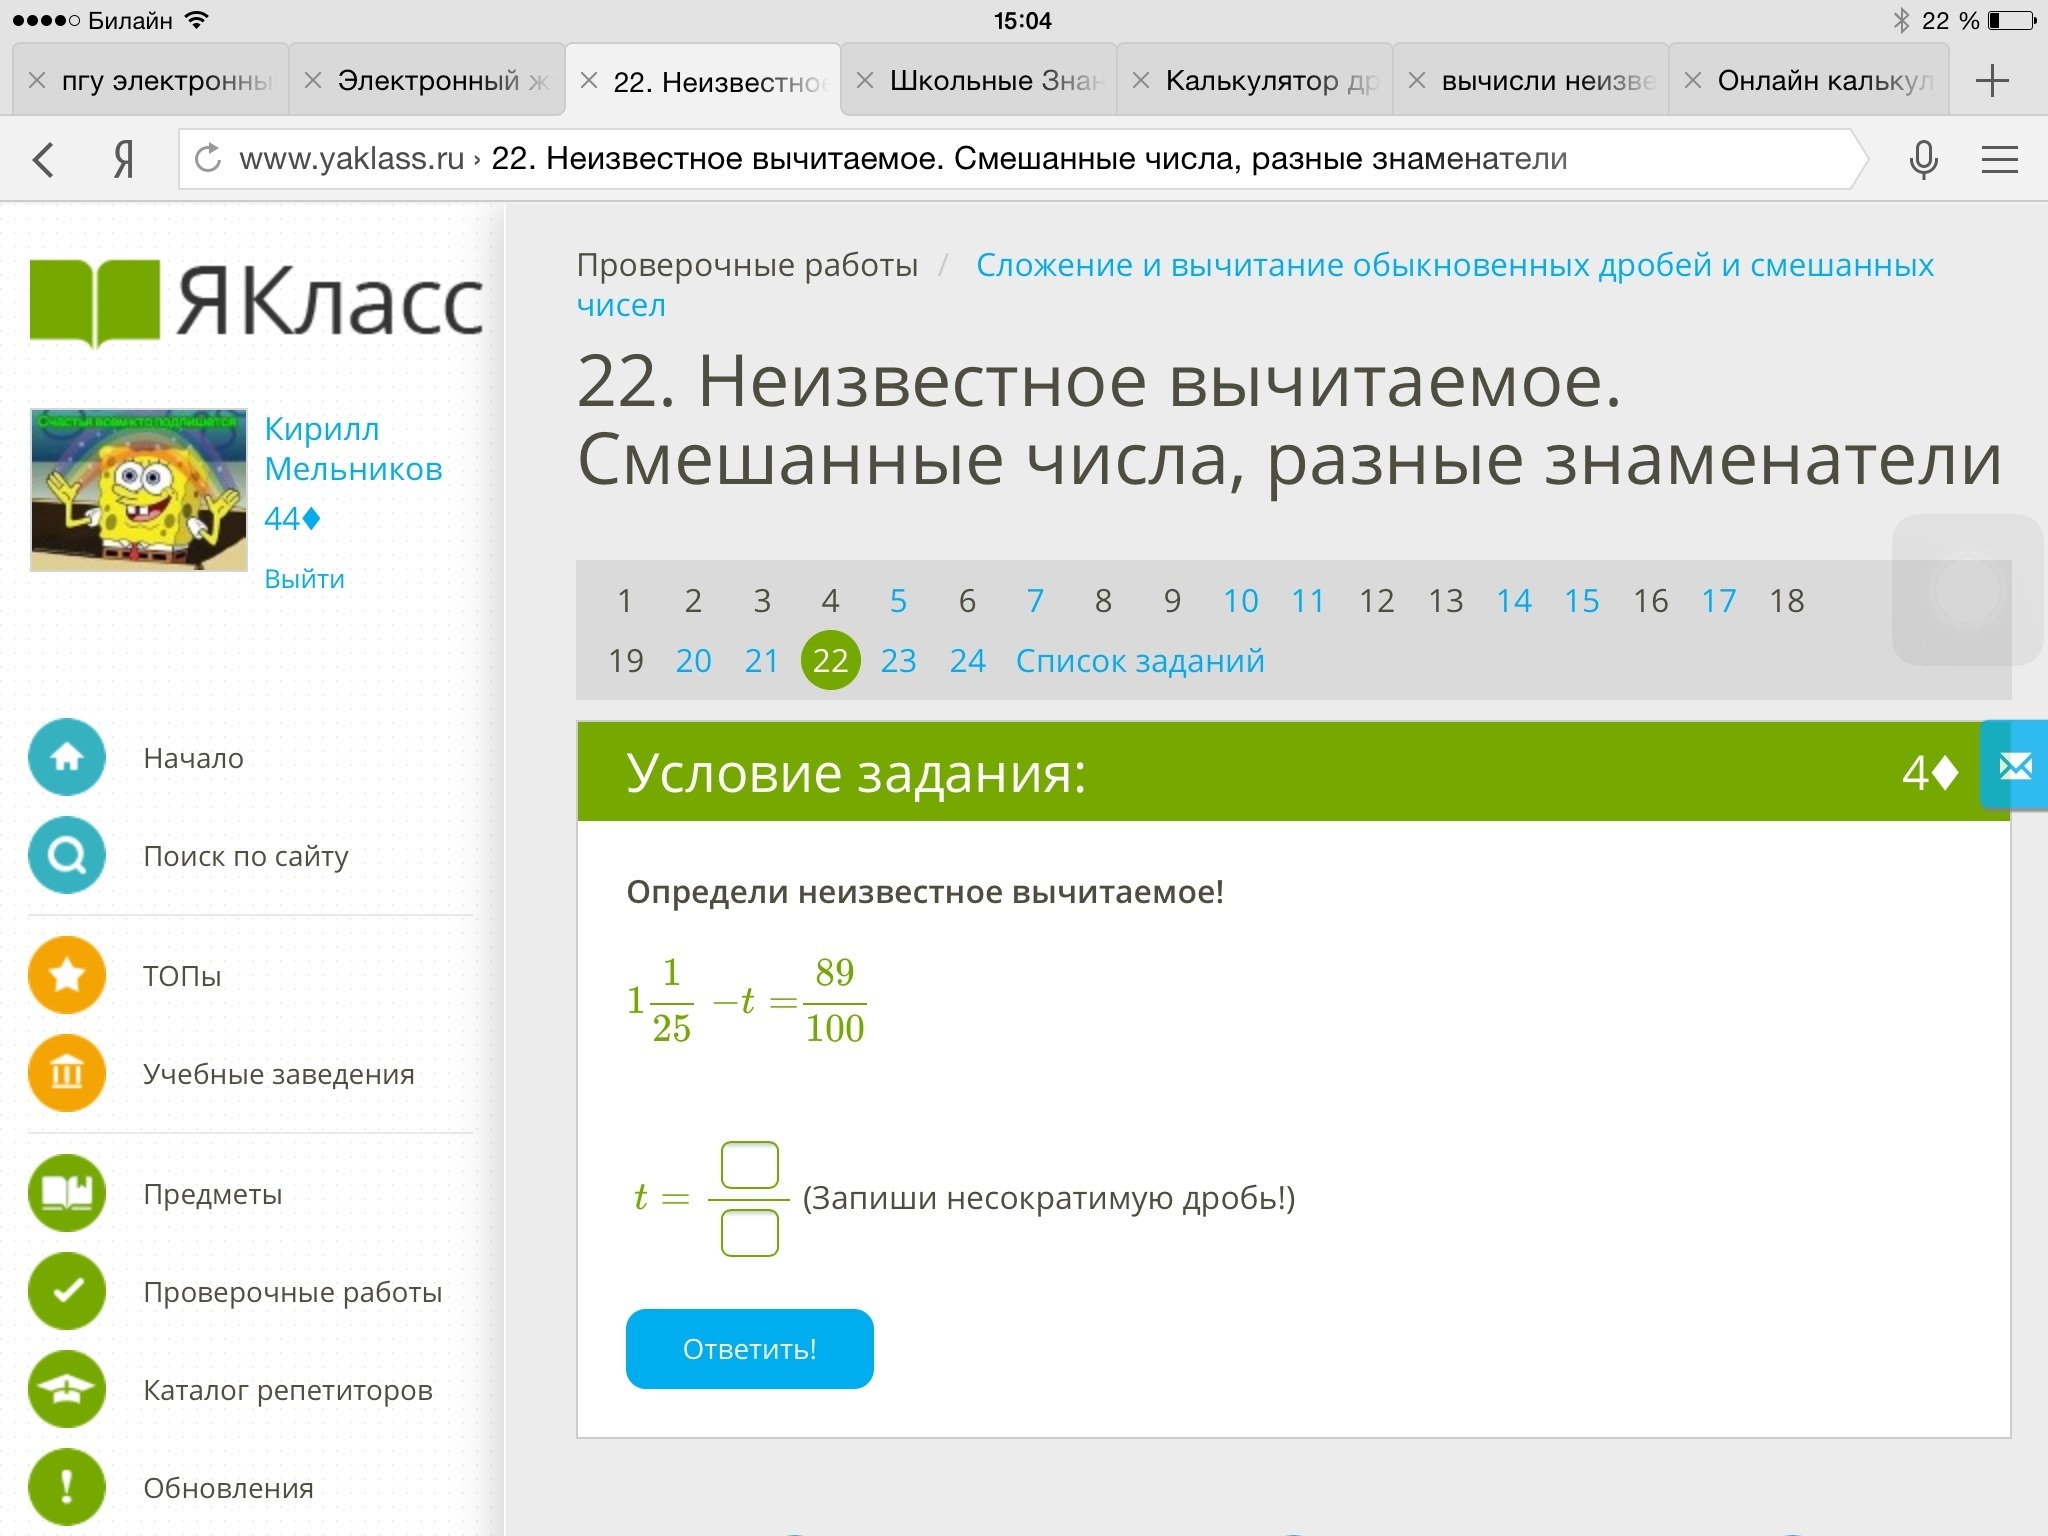Tap the microphone voice search icon
2048x1536 pixels.
click(x=1923, y=159)
